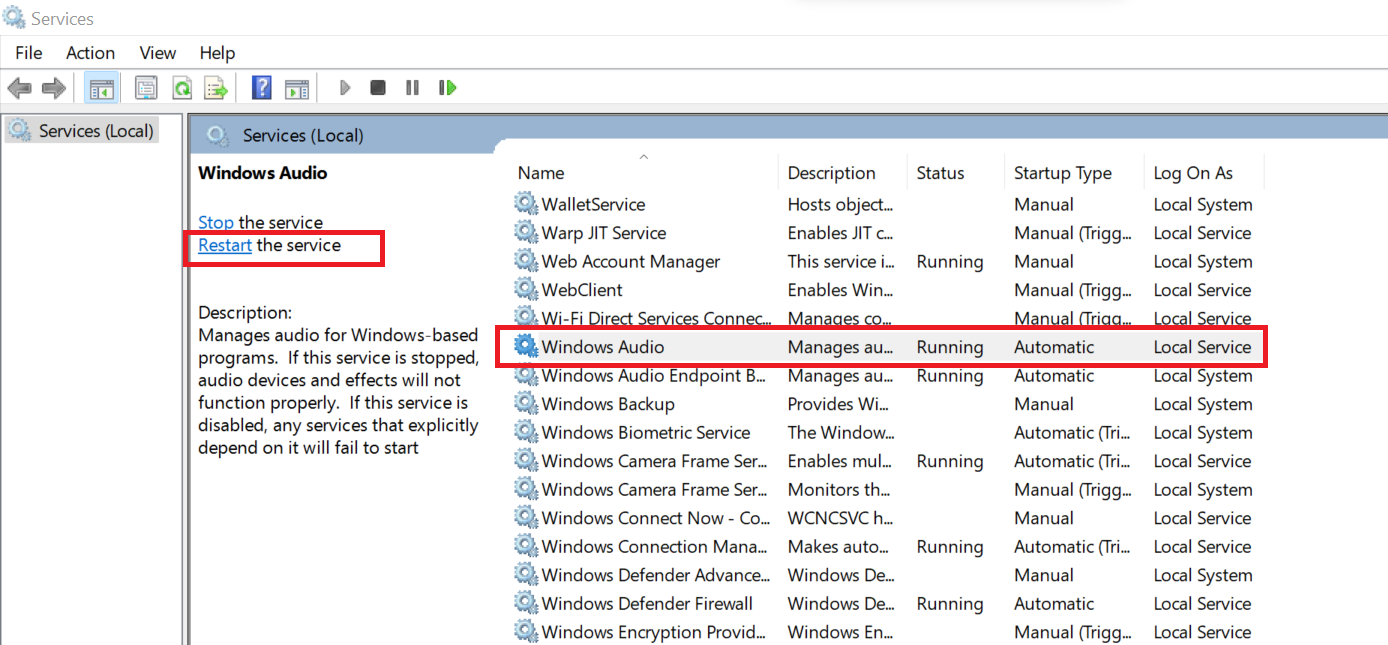1388x645 pixels.
Task: Open the View menu
Action: (x=158, y=53)
